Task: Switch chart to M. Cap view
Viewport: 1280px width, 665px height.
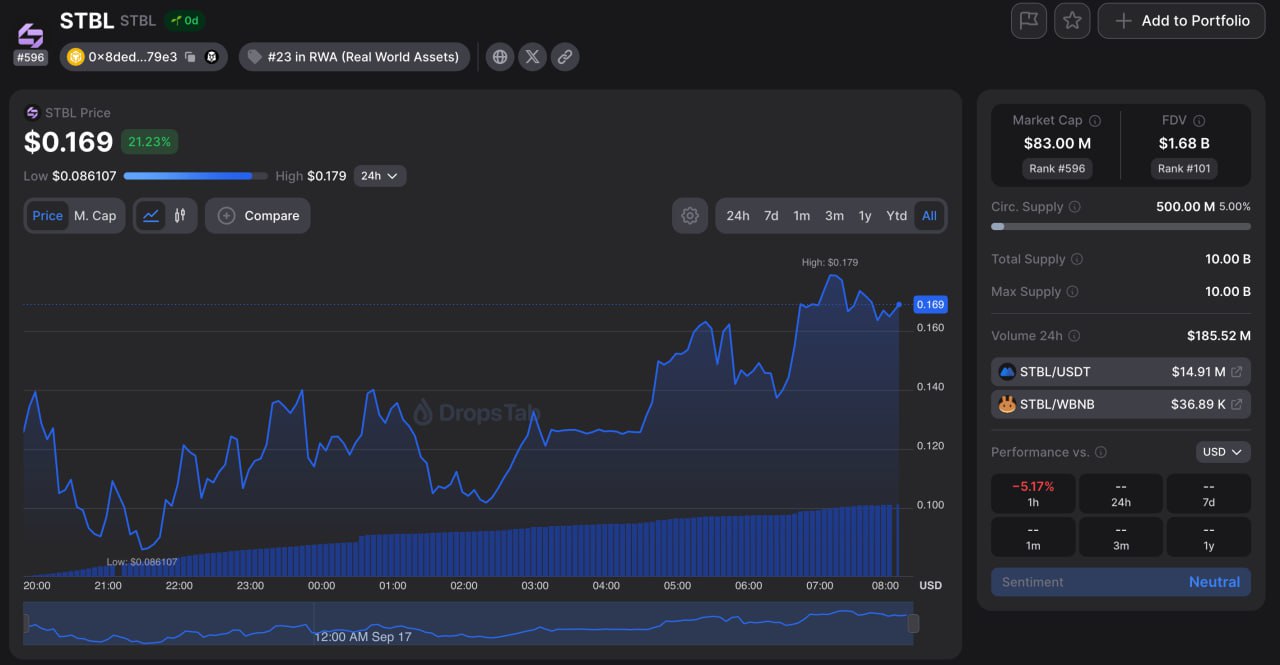Action: coord(95,216)
